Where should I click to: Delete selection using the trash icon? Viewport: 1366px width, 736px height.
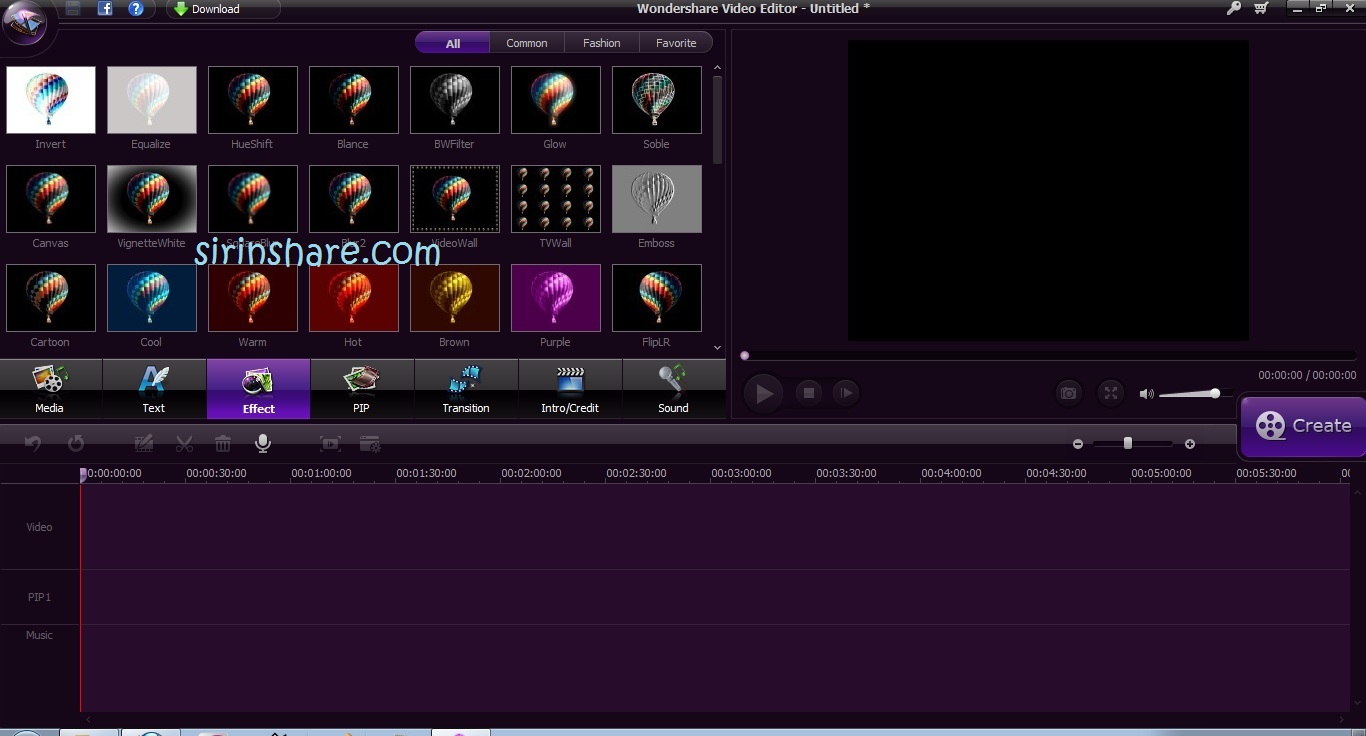click(222, 443)
